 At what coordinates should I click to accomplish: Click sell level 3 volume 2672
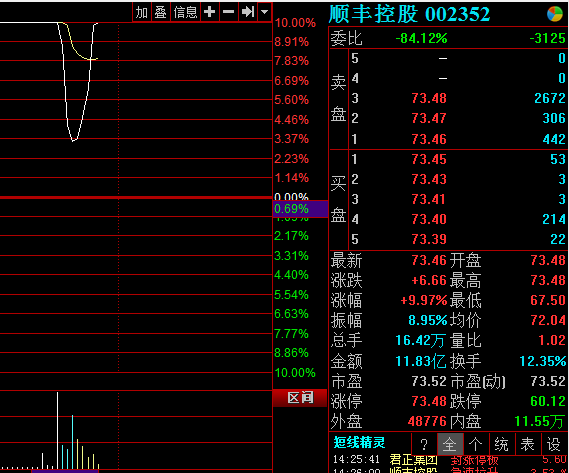coord(550,98)
